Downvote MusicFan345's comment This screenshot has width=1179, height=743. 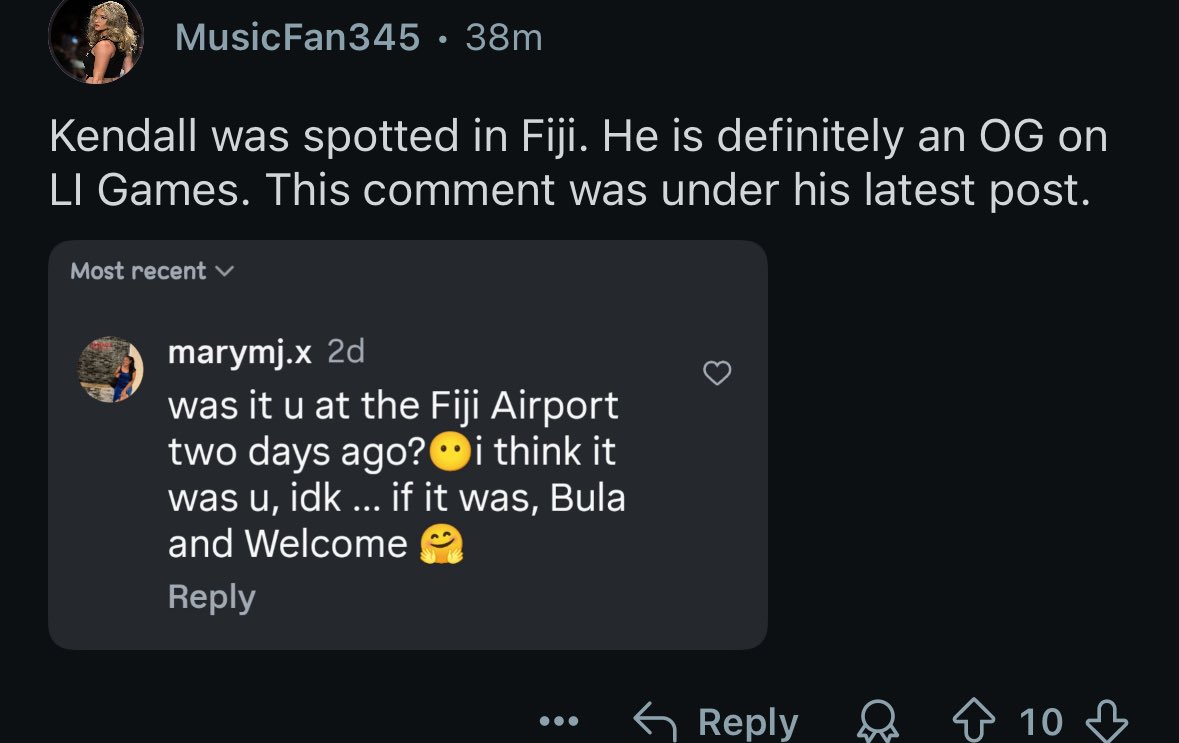(1107, 721)
